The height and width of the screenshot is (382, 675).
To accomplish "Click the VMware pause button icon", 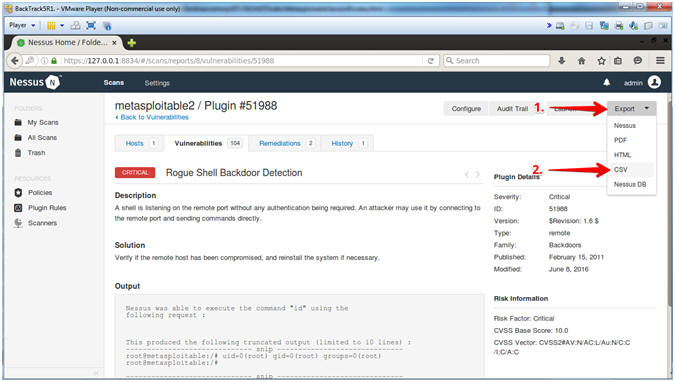I will tap(51, 26).
